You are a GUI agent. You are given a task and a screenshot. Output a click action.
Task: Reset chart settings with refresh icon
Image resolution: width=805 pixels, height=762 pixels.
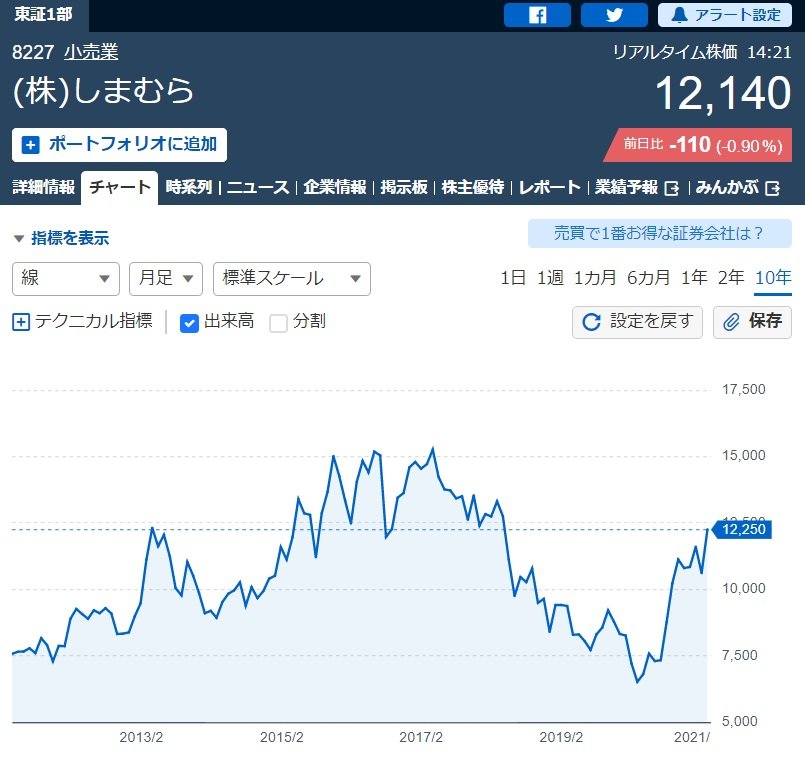[x=591, y=322]
